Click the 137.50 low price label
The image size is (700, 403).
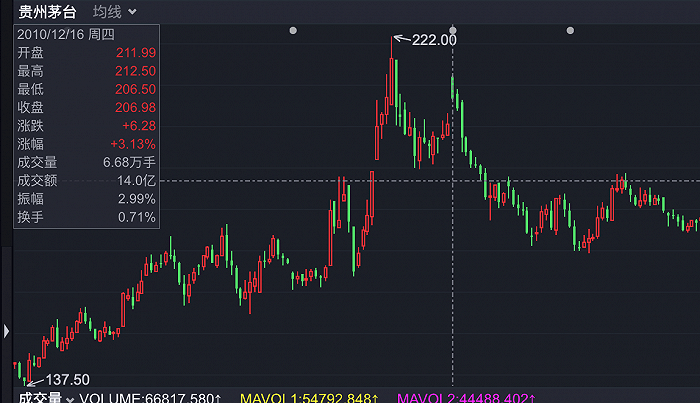point(67,380)
